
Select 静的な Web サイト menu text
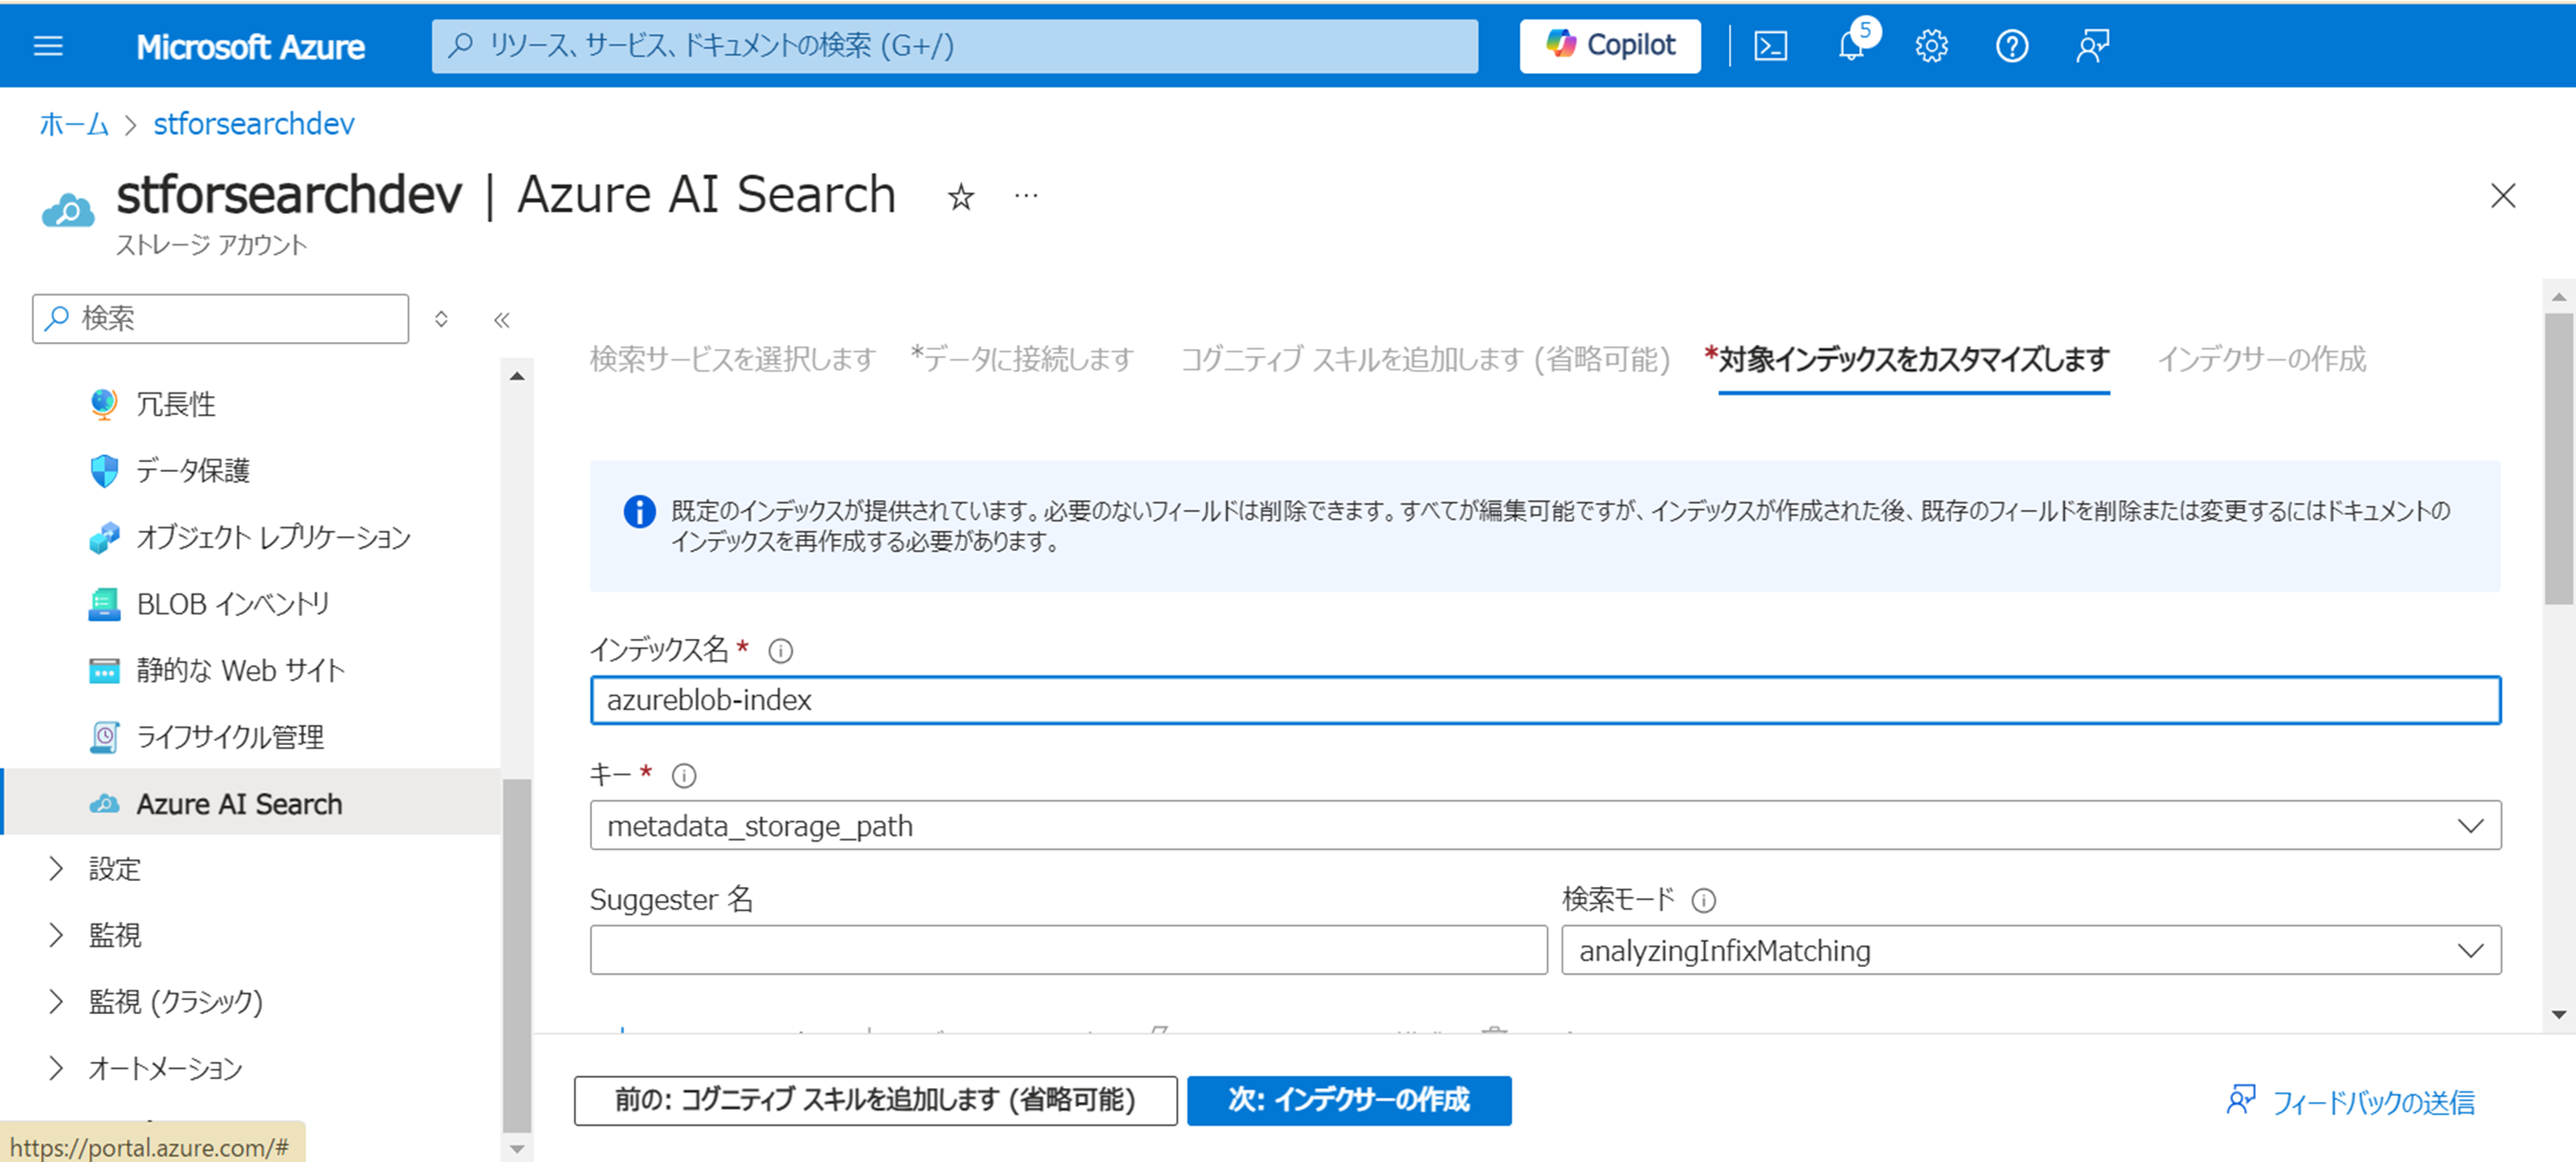pyautogui.click(x=241, y=671)
